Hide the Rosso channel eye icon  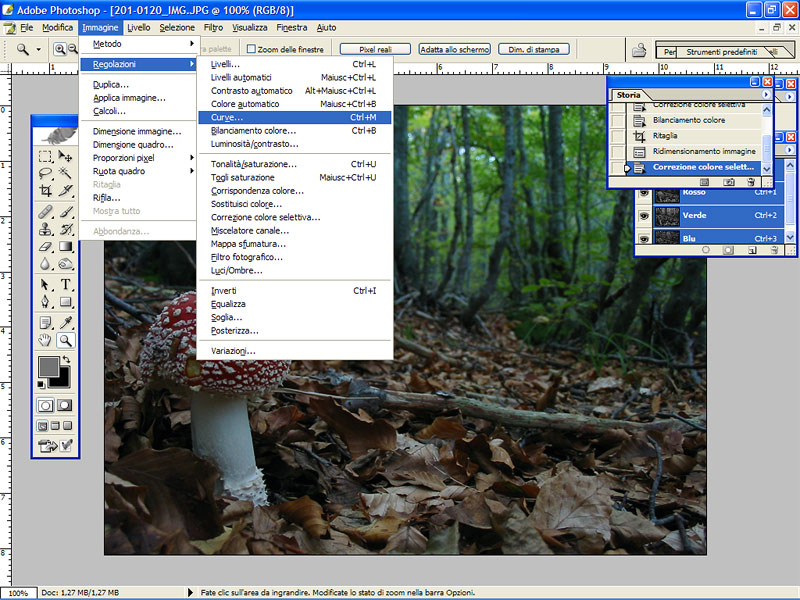tap(644, 193)
